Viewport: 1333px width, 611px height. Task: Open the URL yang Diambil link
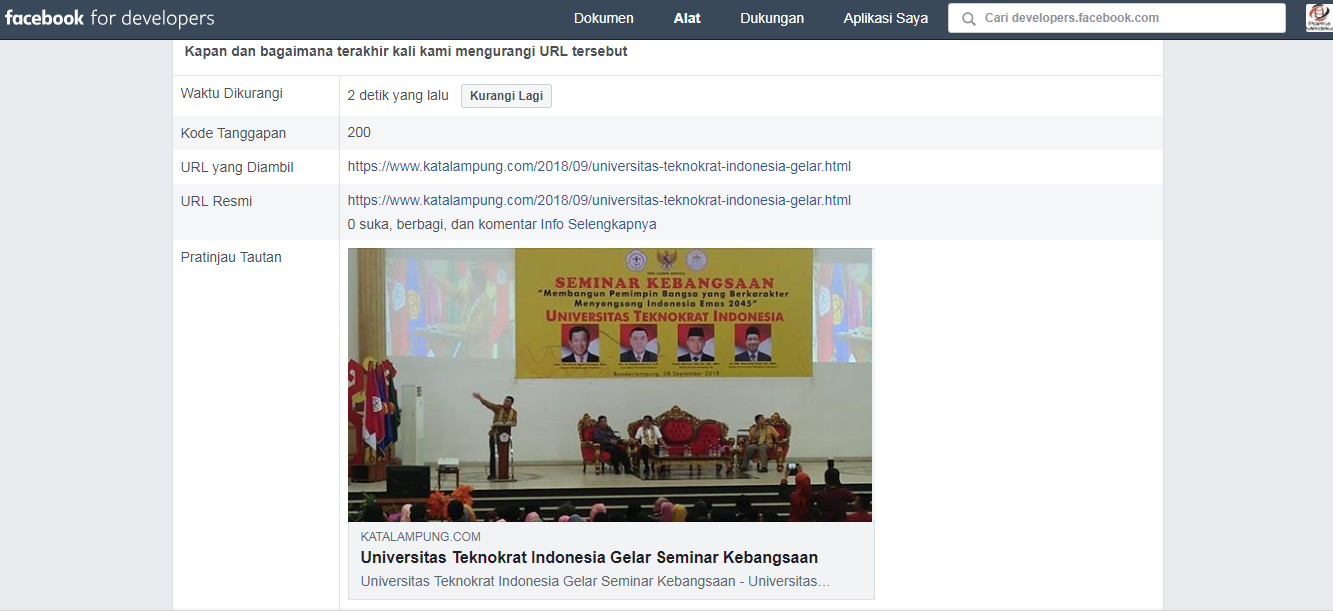click(x=599, y=166)
